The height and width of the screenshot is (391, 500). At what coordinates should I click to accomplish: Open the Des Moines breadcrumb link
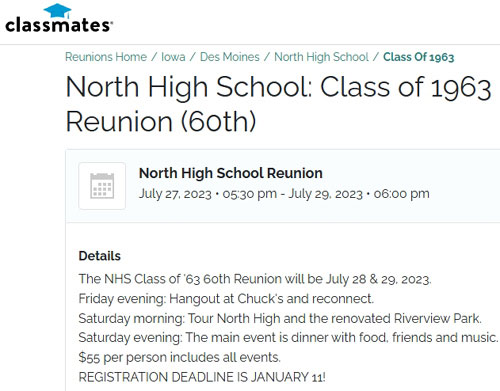coord(230,57)
